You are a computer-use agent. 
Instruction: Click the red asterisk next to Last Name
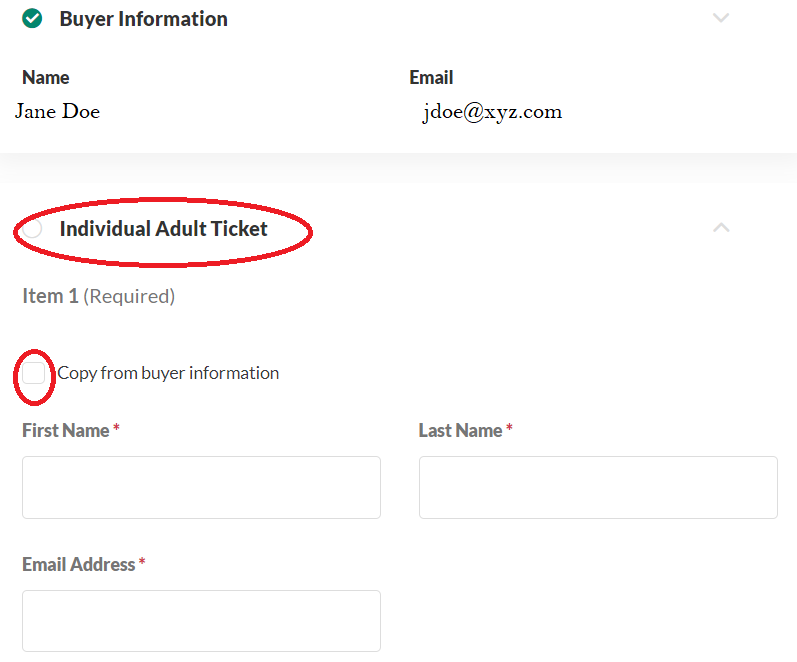pyautogui.click(x=509, y=429)
